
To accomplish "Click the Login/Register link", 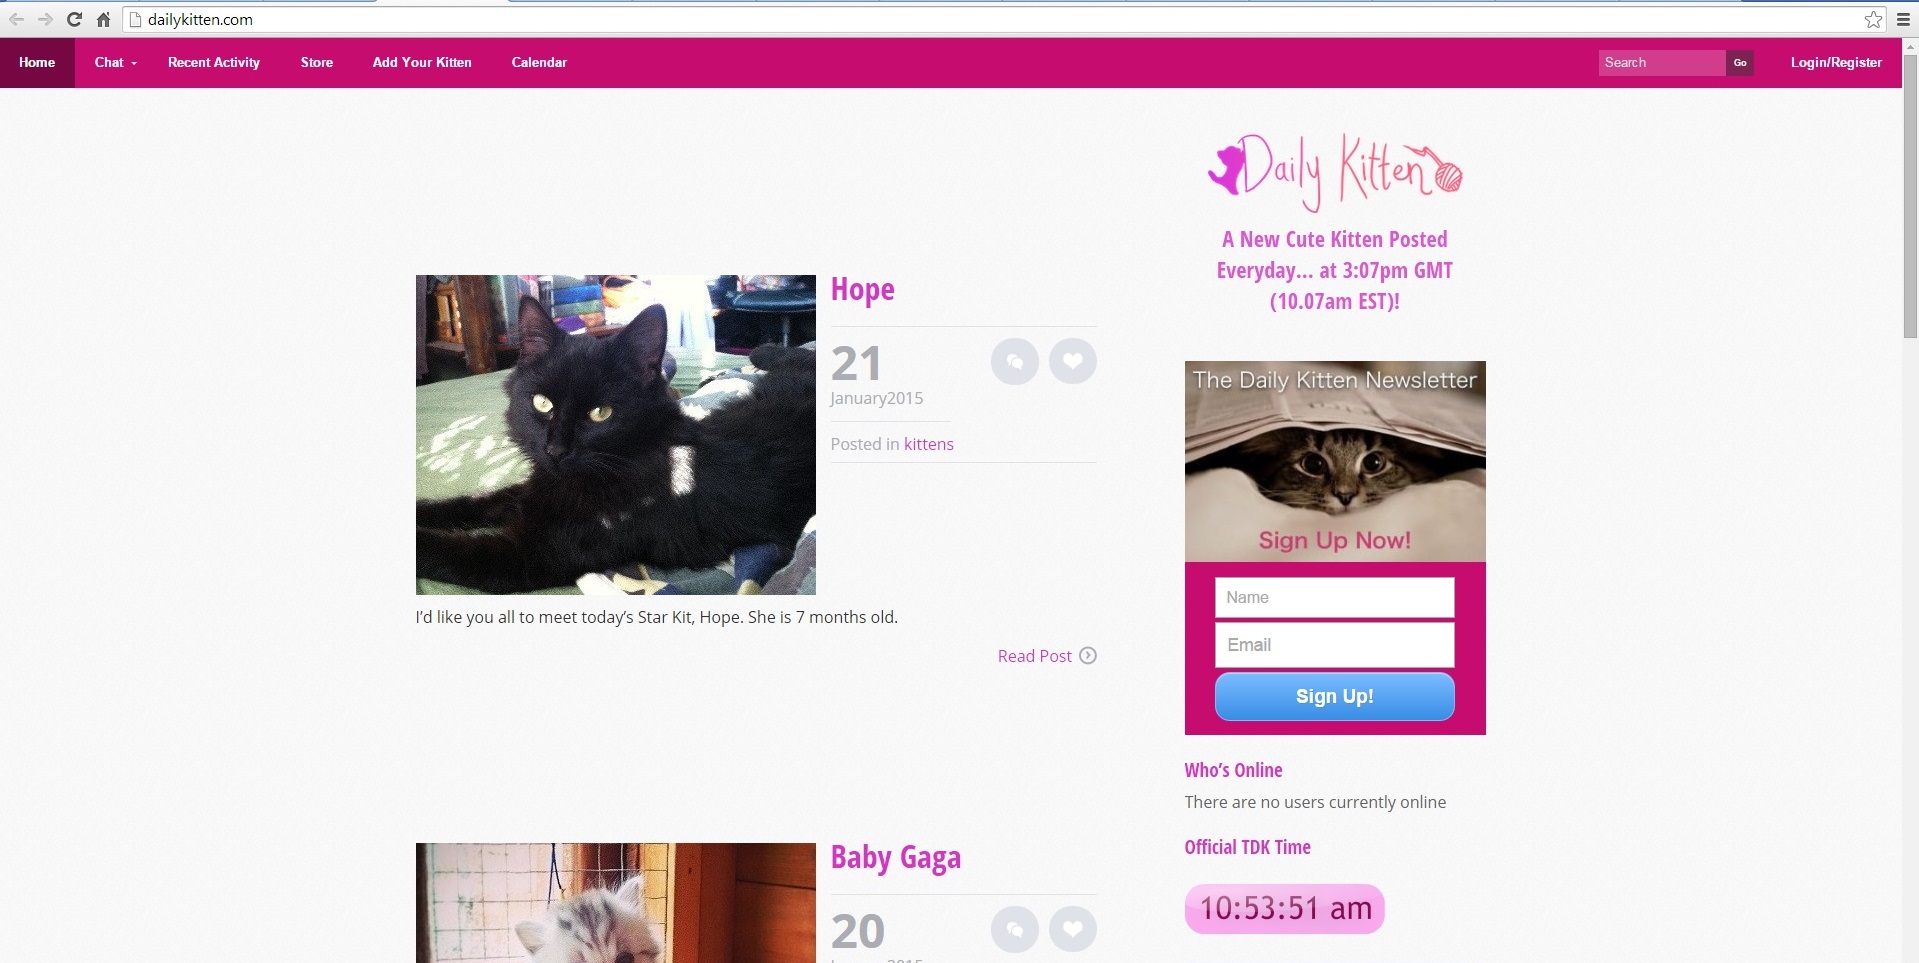I will point(1836,62).
